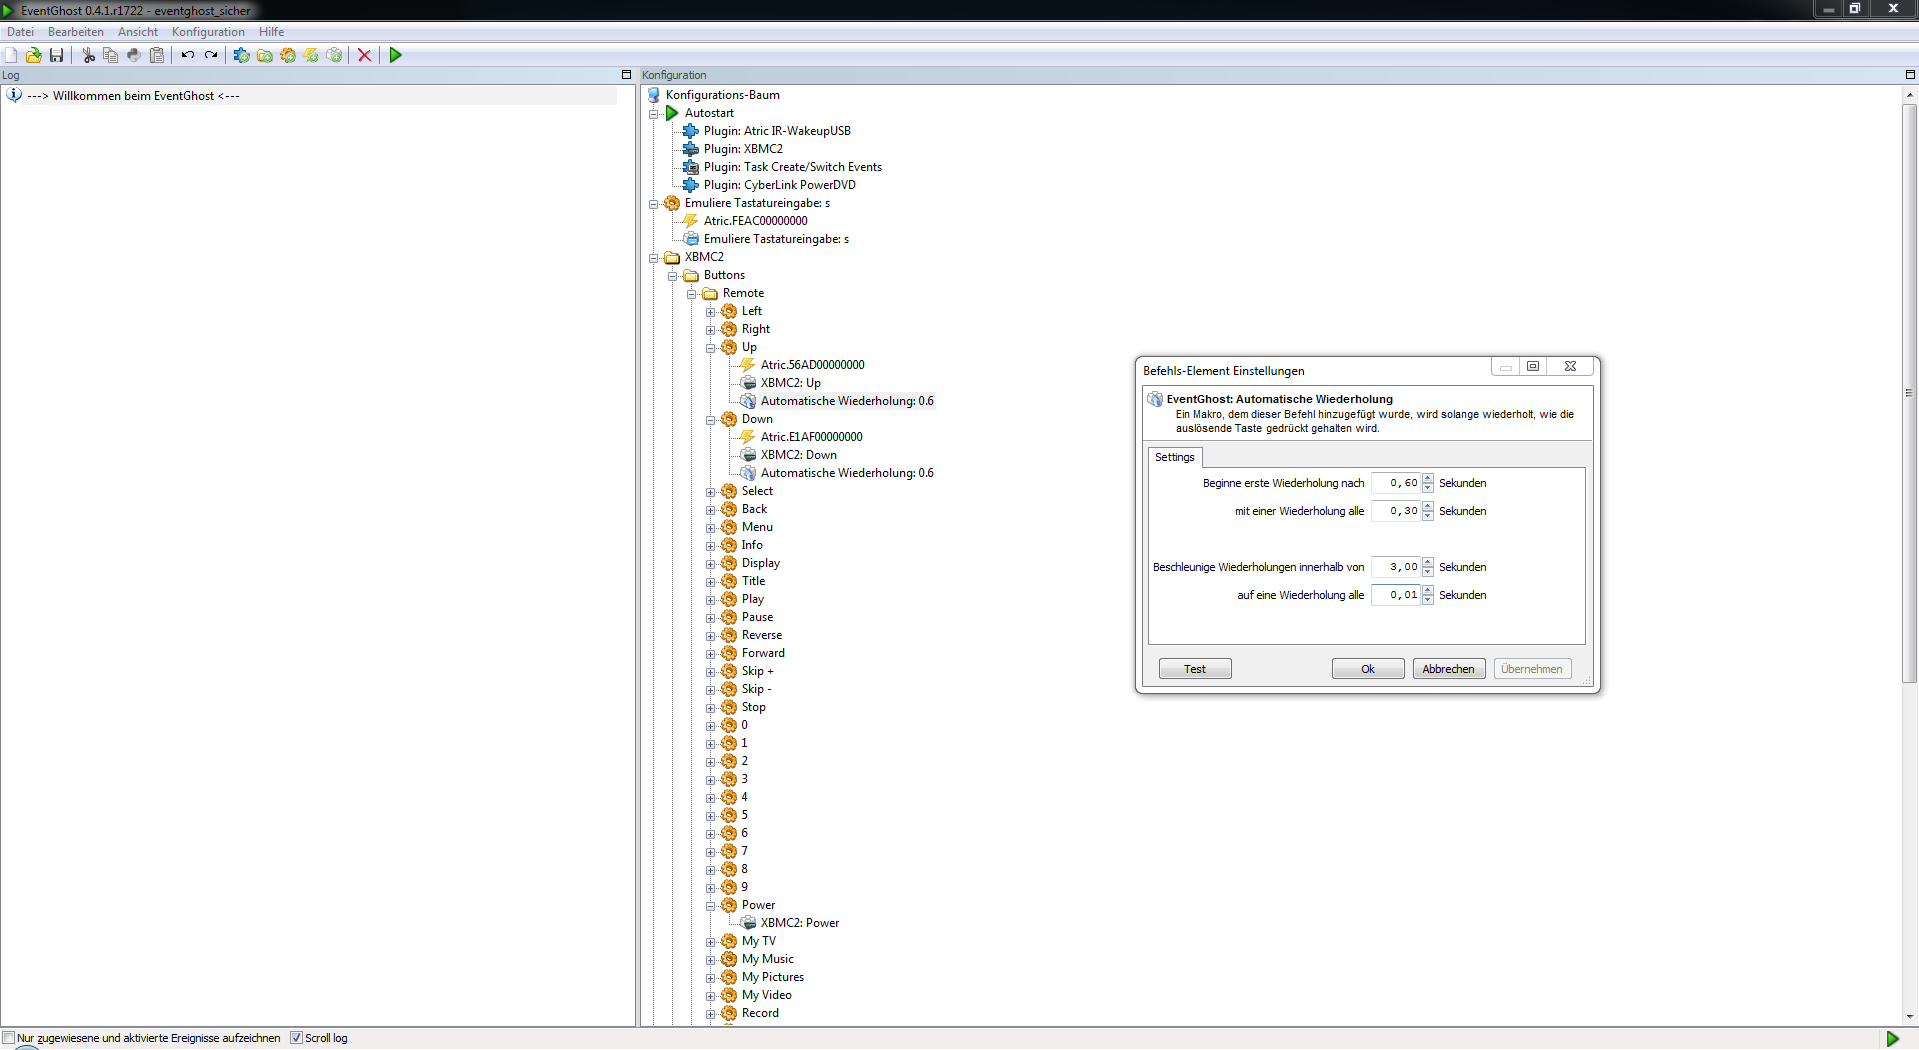The width and height of the screenshot is (1919, 1050).
Task: Select the Autostart node icon
Action: coord(673,113)
